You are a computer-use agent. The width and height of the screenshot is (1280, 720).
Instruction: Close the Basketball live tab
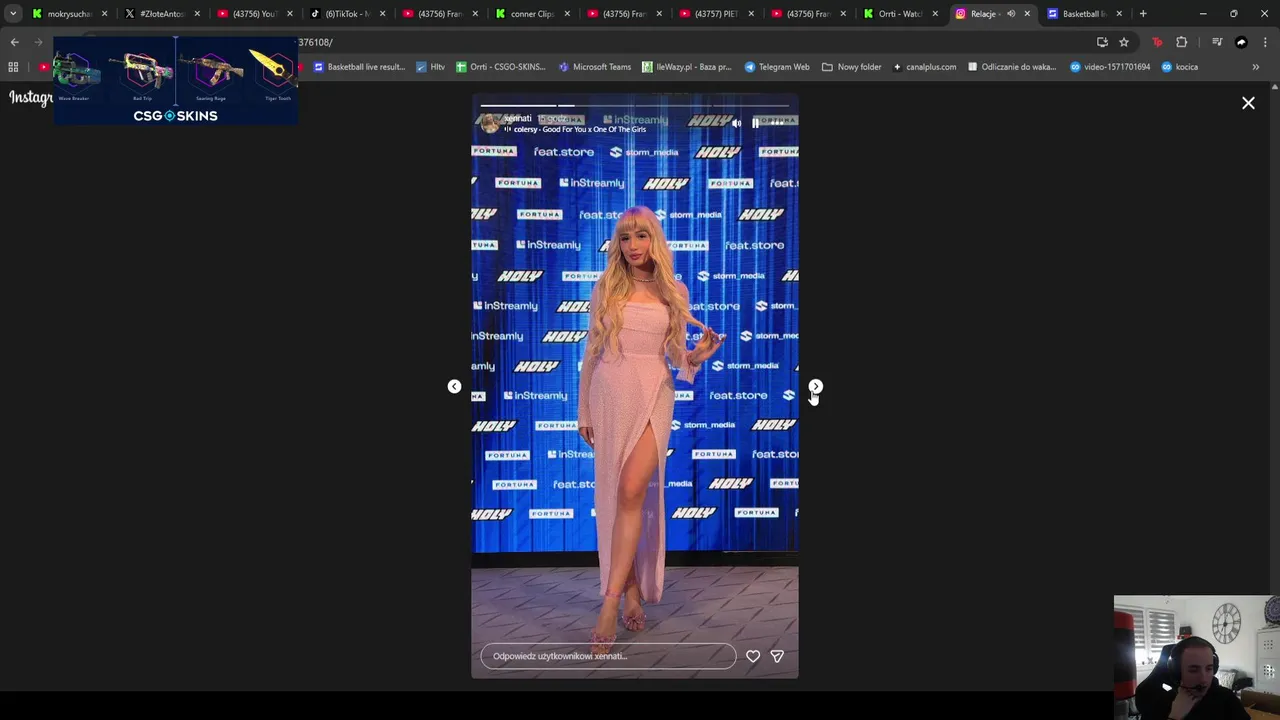(x=1119, y=14)
